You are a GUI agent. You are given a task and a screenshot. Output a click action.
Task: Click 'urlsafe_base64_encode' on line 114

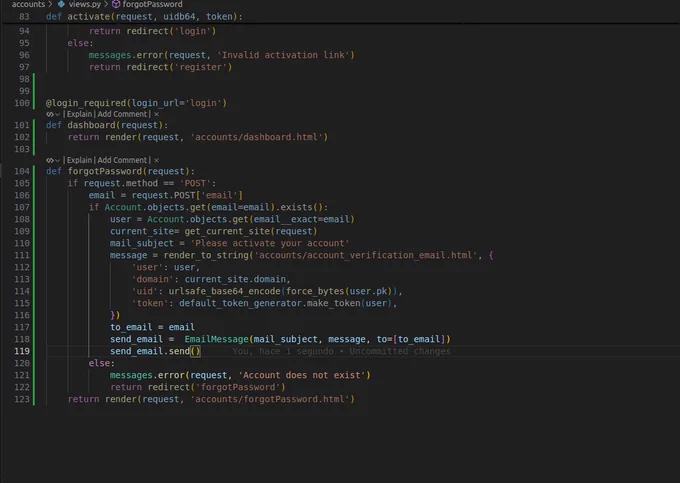[x=224, y=291]
